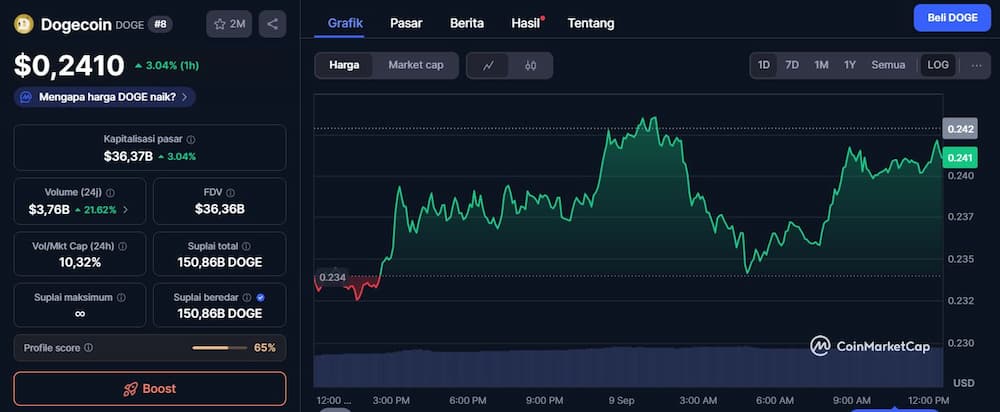Click the 0.241 current price label
The image size is (1000, 412).
click(960, 158)
